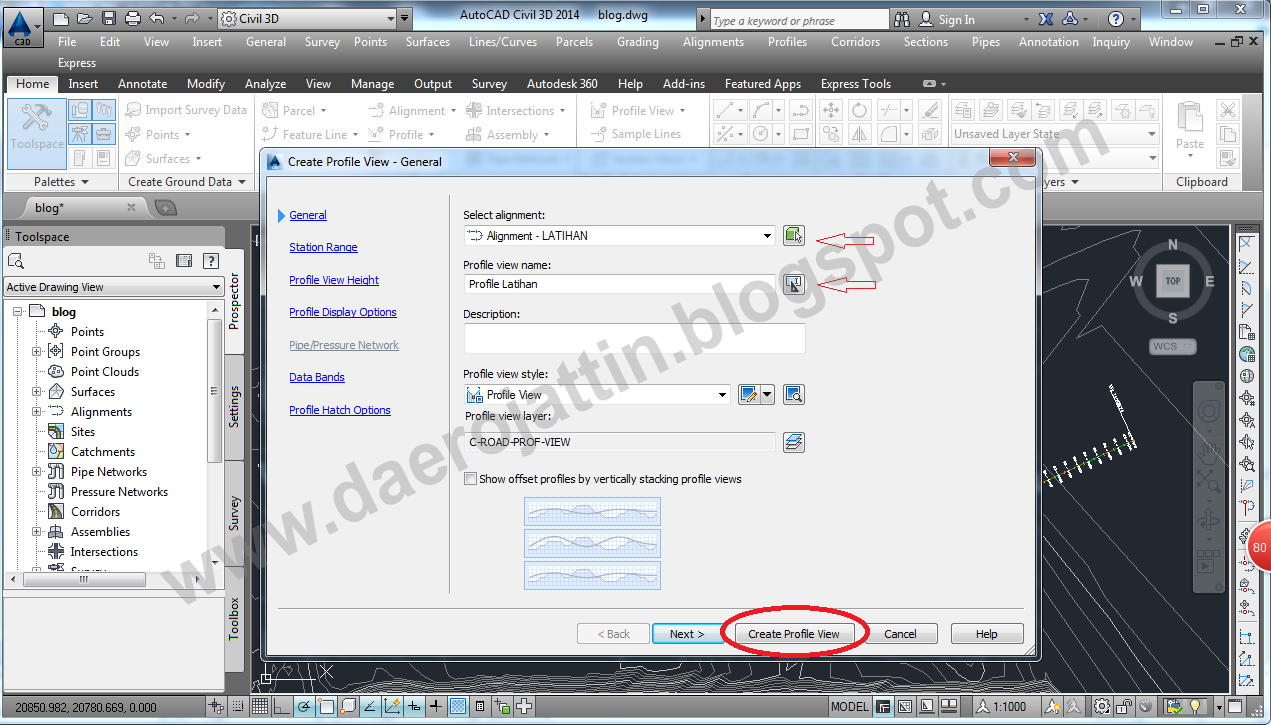Open the profile view layer selector icon
The height and width of the screenshot is (725, 1271).
pos(793,442)
